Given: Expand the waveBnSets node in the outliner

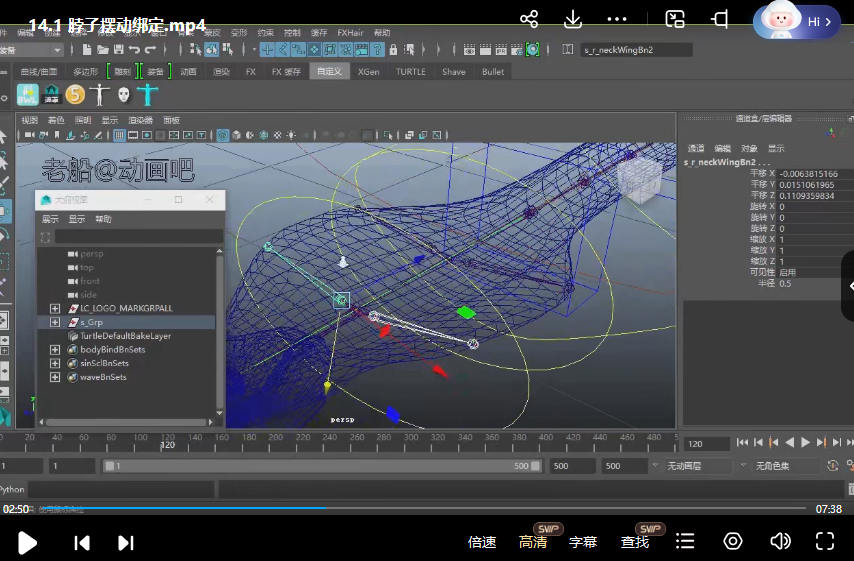Looking at the screenshot, I should click(55, 377).
